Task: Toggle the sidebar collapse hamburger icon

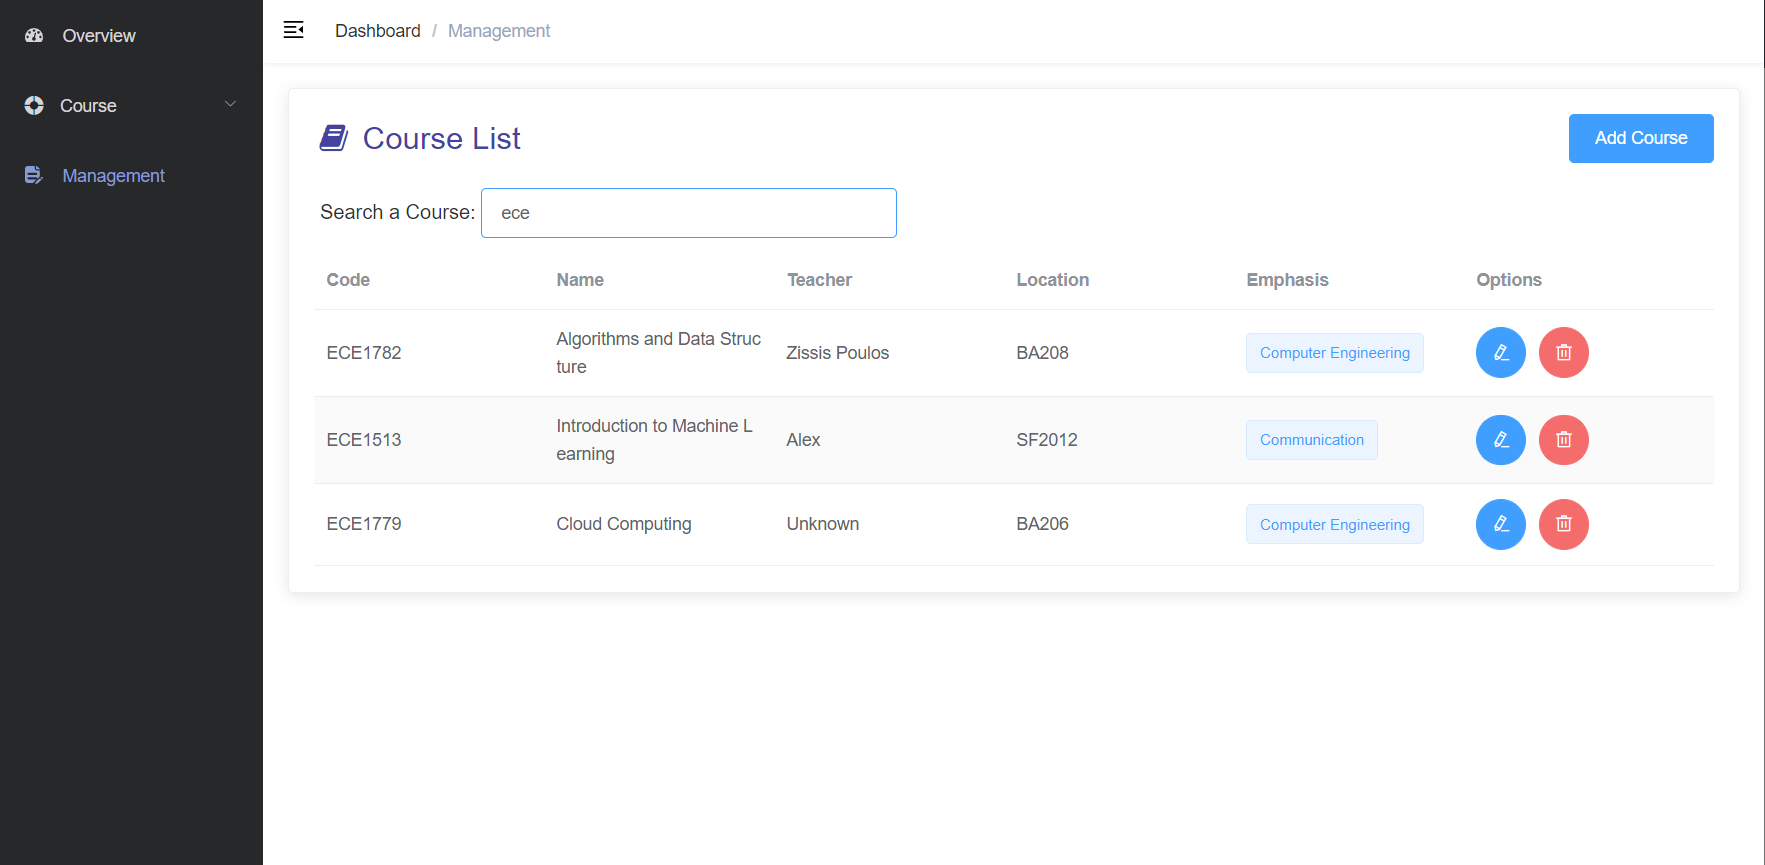Action: pos(293,30)
